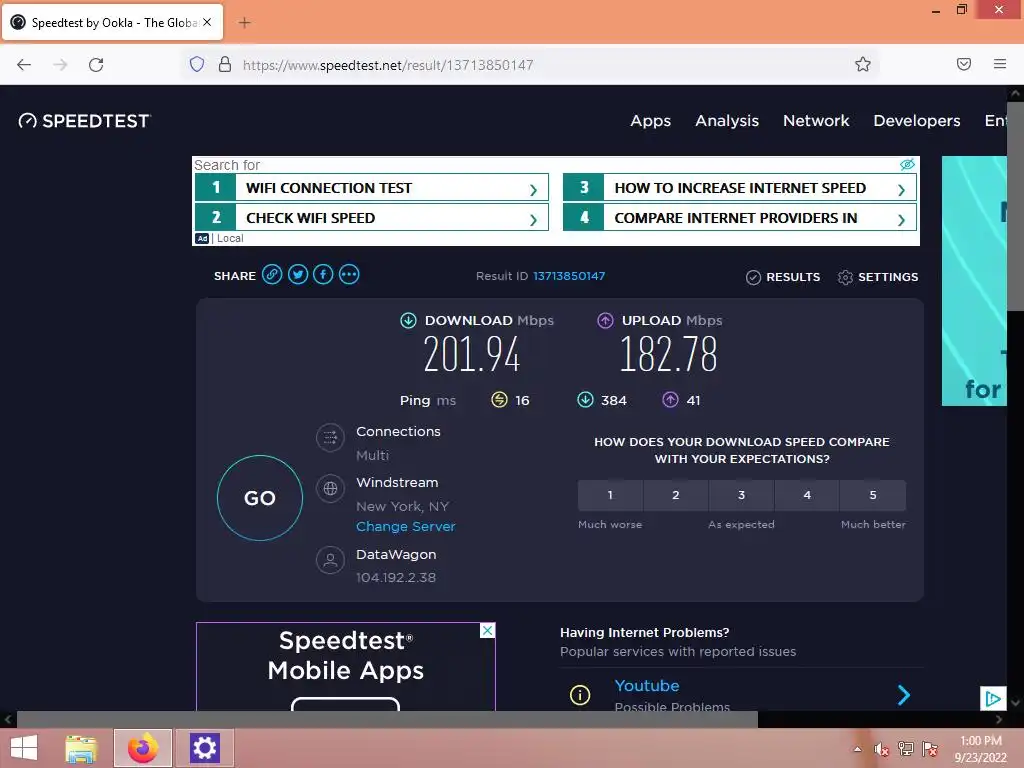Go back to previous page
The width and height of the screenshot is (1024, 768).
(x=24, y=64)
